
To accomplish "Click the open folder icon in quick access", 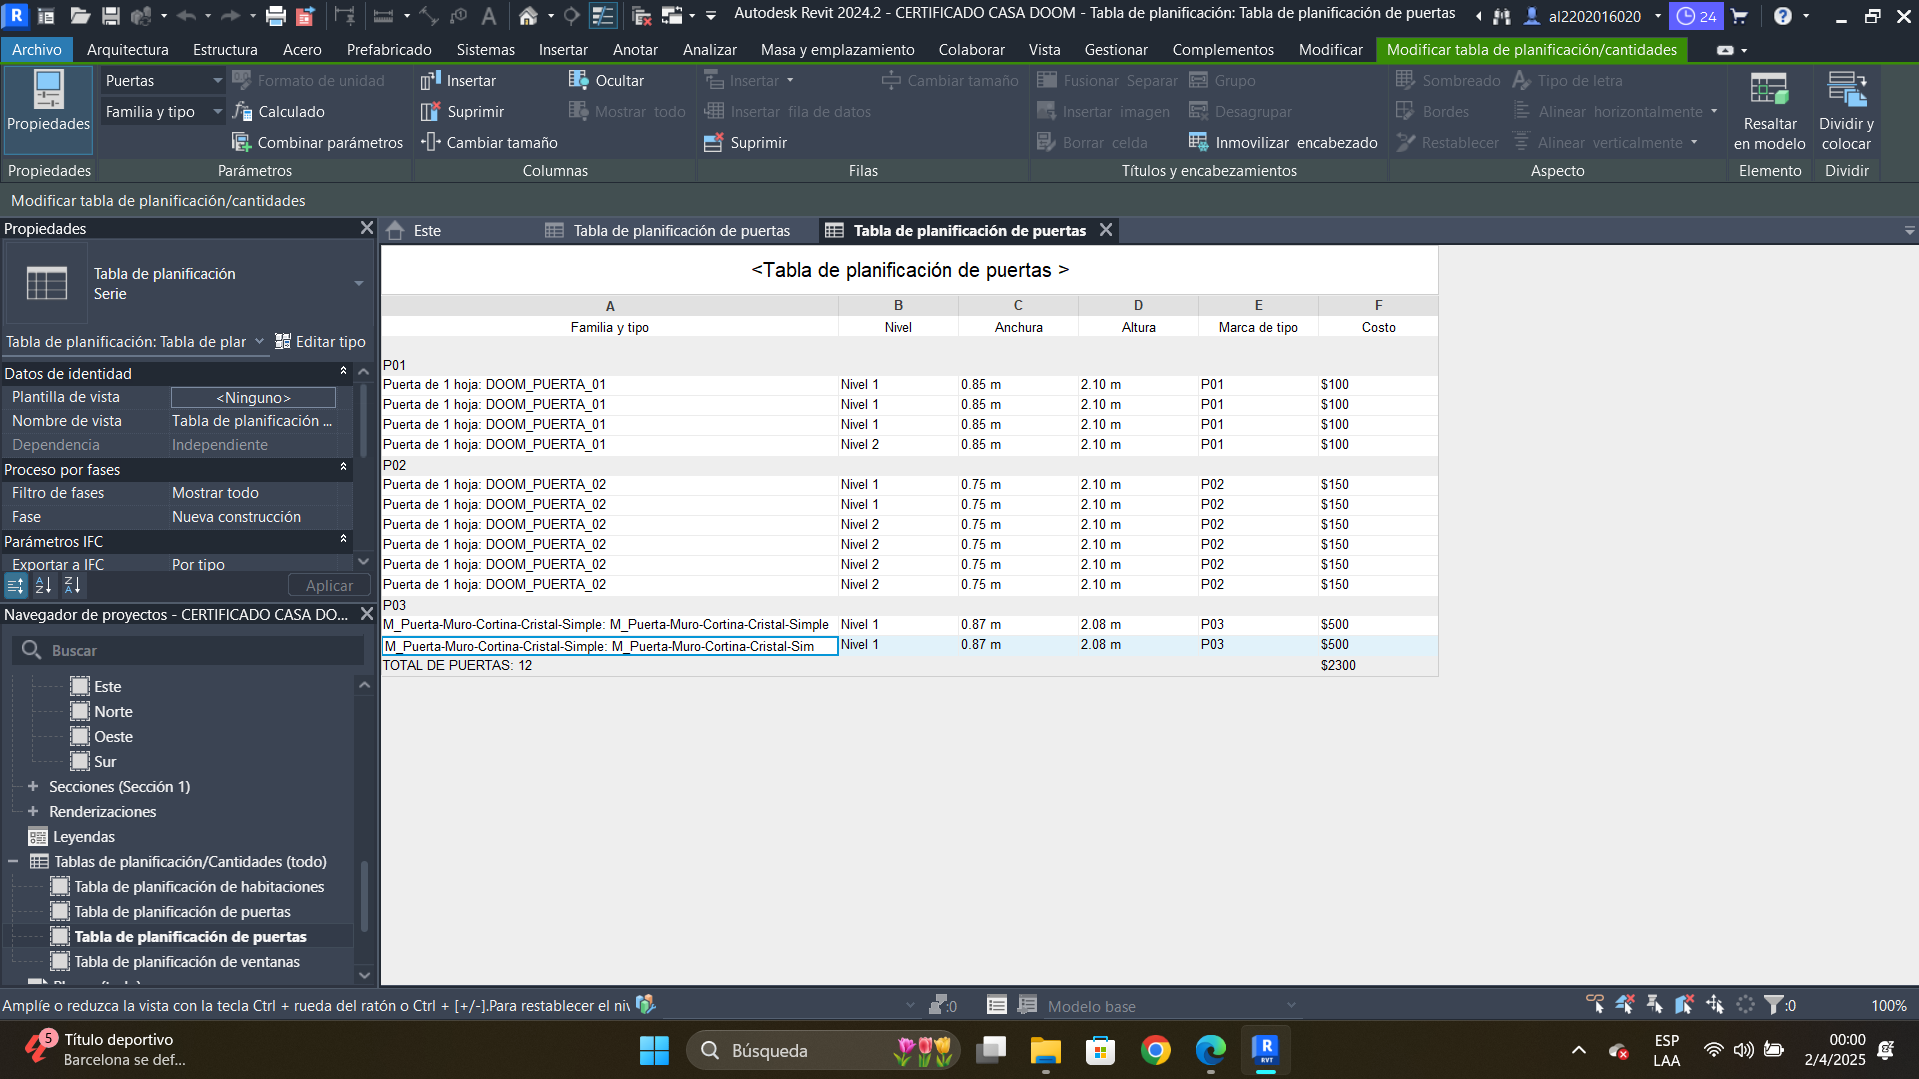I will 80,16.
